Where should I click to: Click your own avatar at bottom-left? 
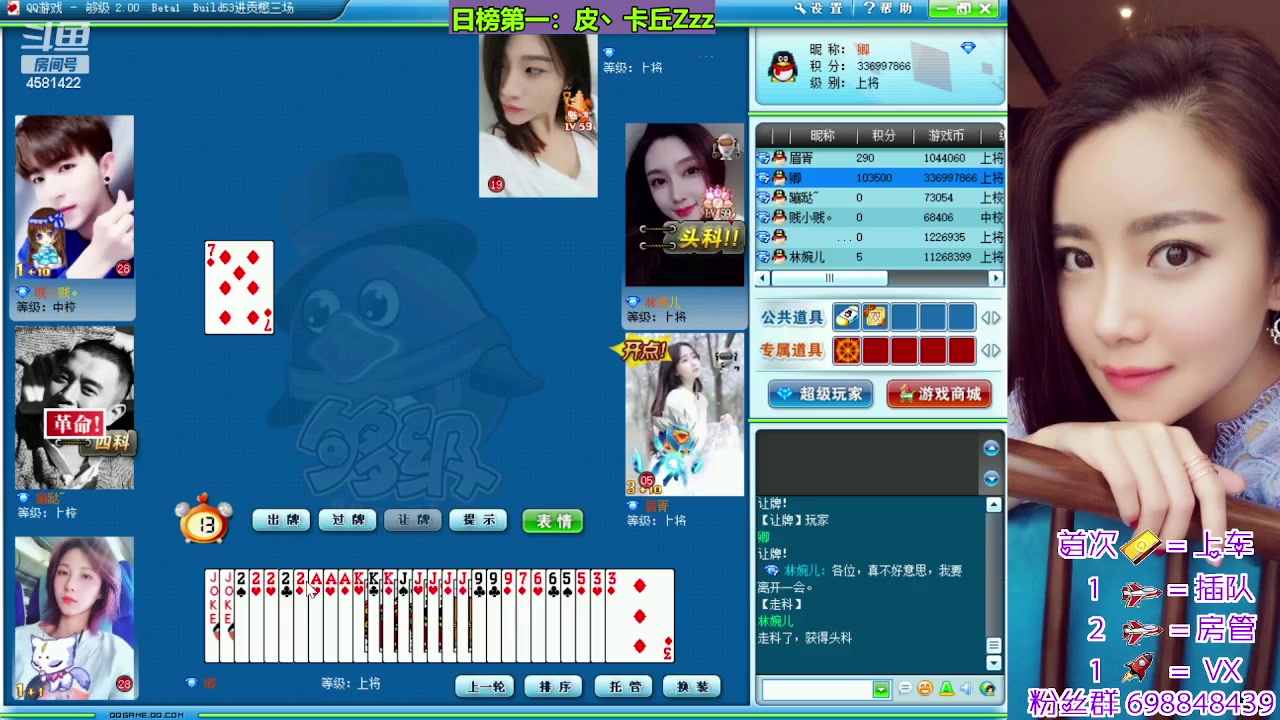[74, 617]
